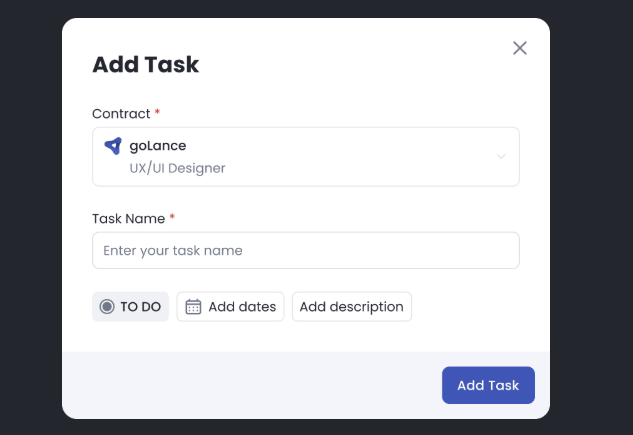Click the red asterisk beside Task Name

pos(172,217)
